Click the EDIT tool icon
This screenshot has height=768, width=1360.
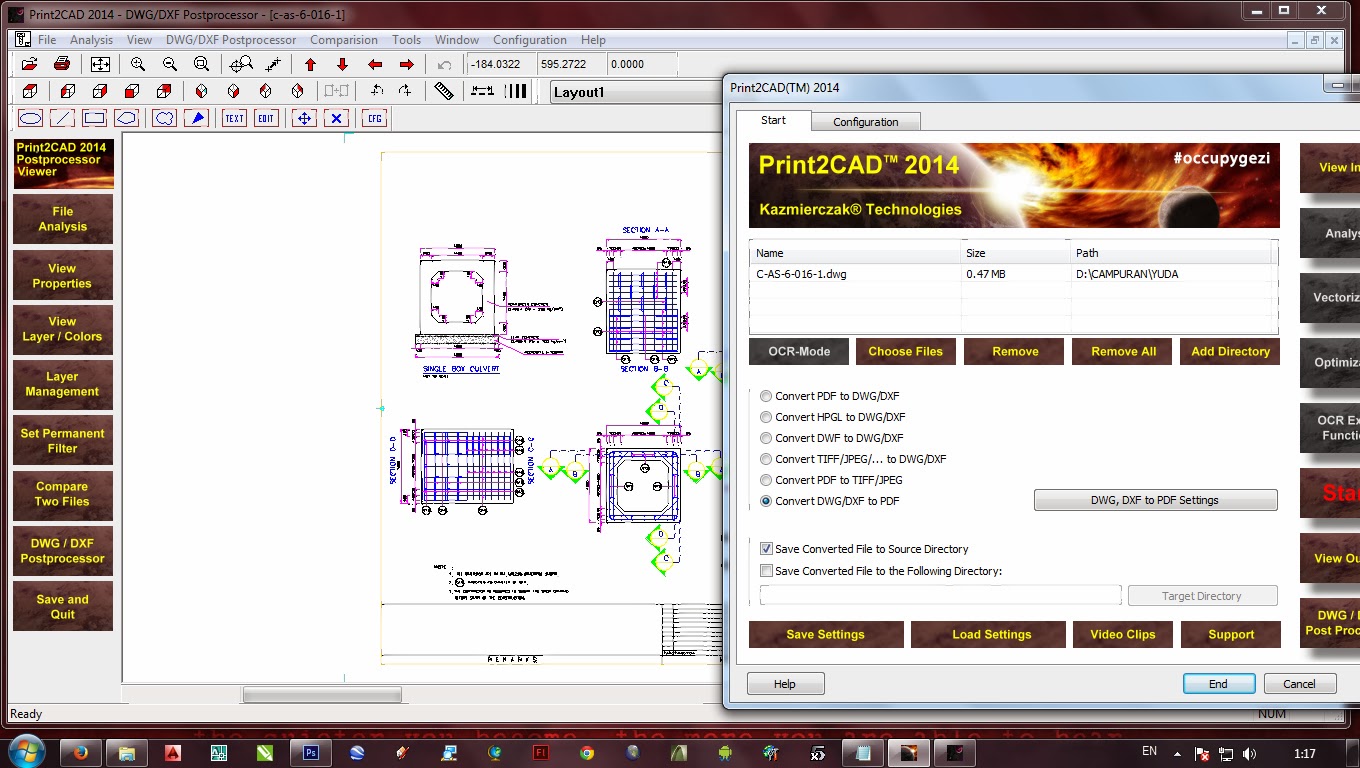265,118
